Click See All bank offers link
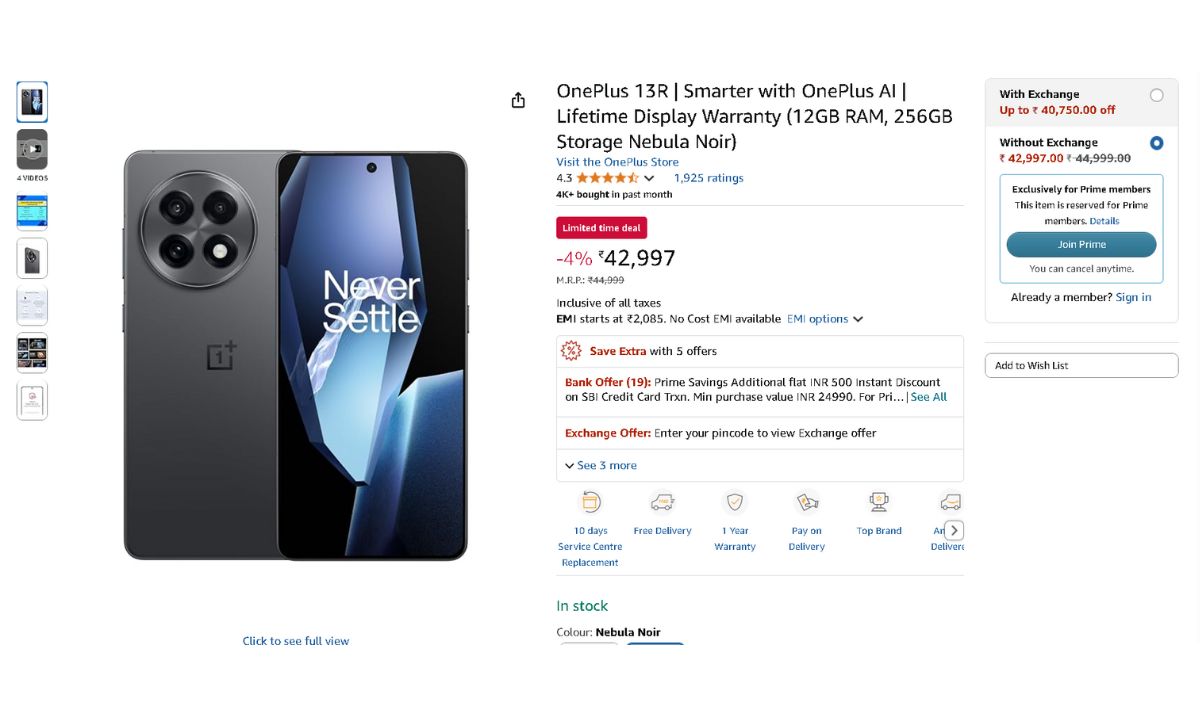The width and height of the screenshot is (1200, 720). 928,397
